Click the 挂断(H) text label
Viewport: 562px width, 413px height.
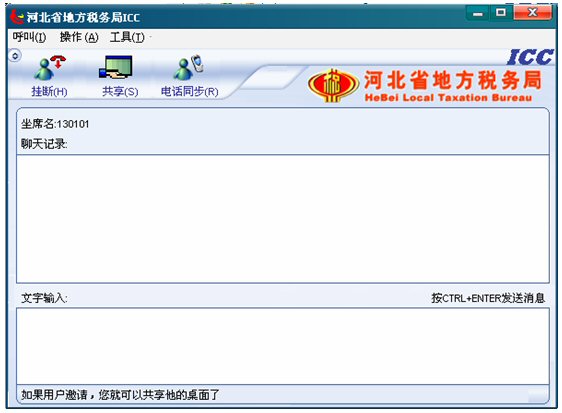click(49, 91)
